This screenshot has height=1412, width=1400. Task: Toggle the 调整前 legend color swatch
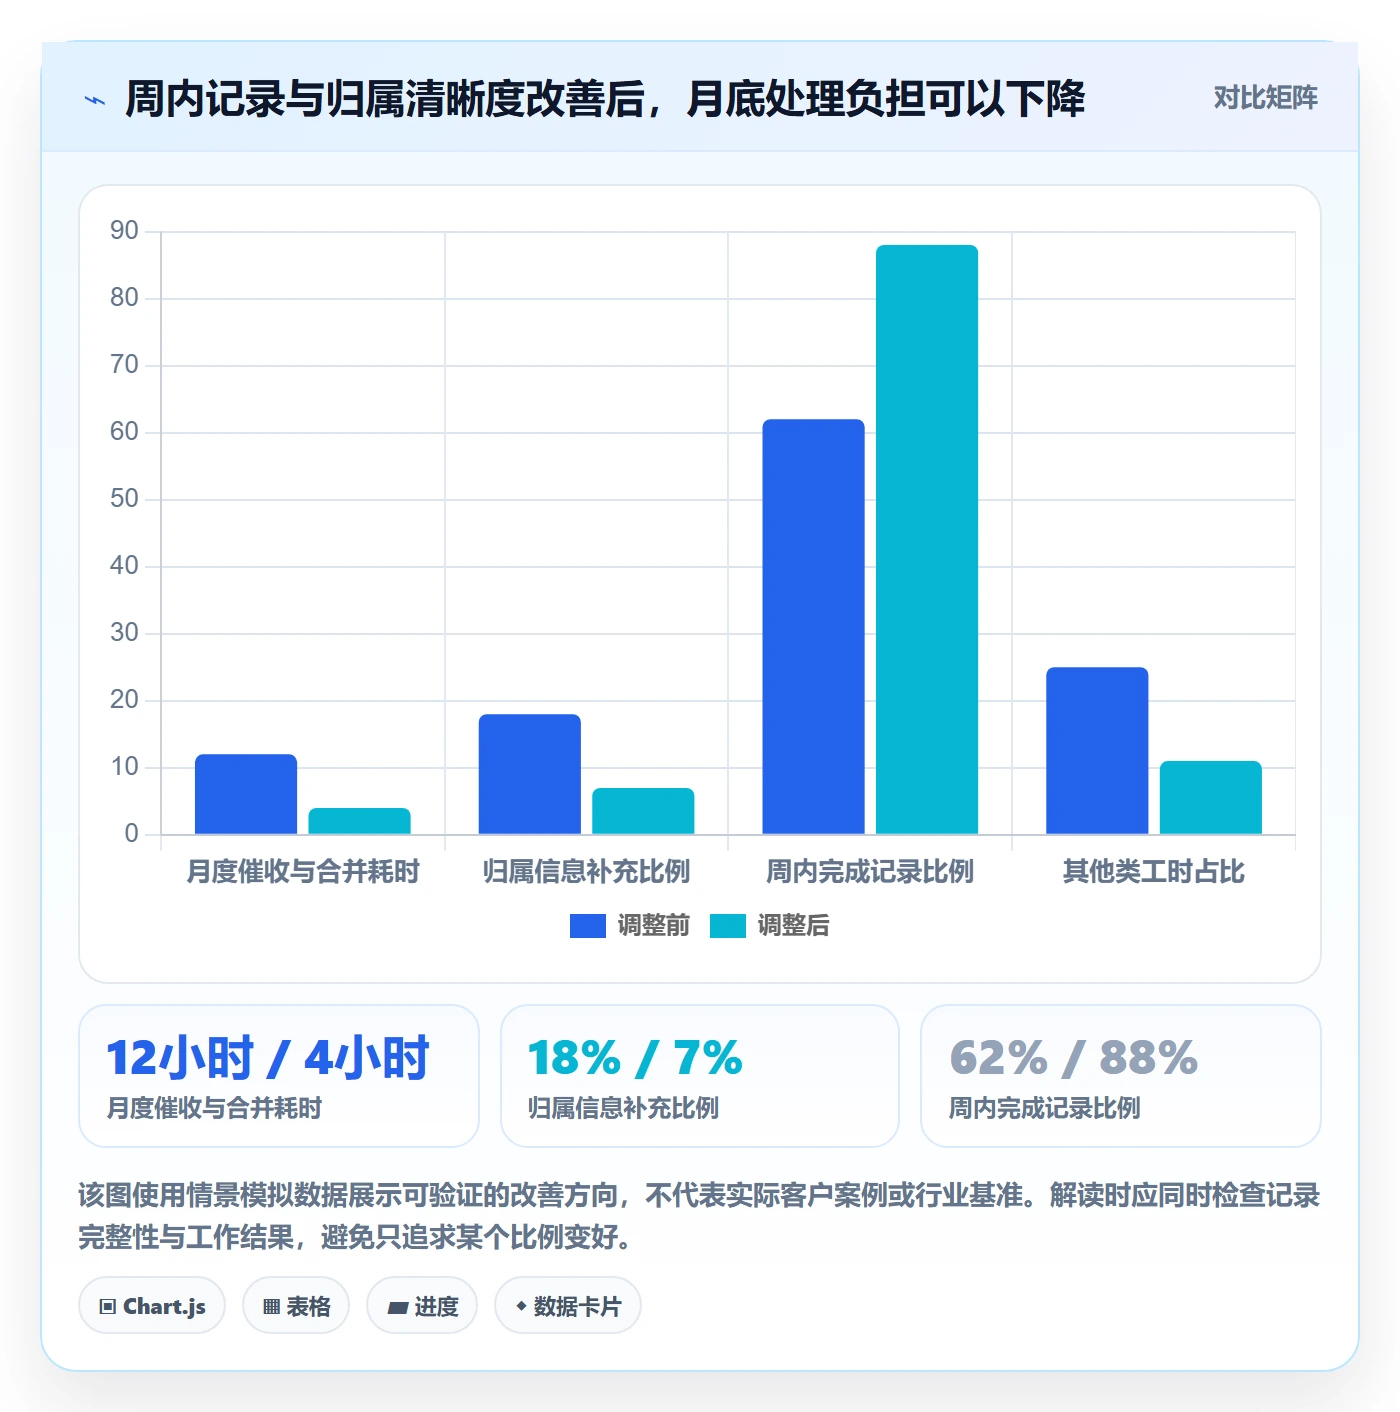pyautogui.click(x=587, y=926)
